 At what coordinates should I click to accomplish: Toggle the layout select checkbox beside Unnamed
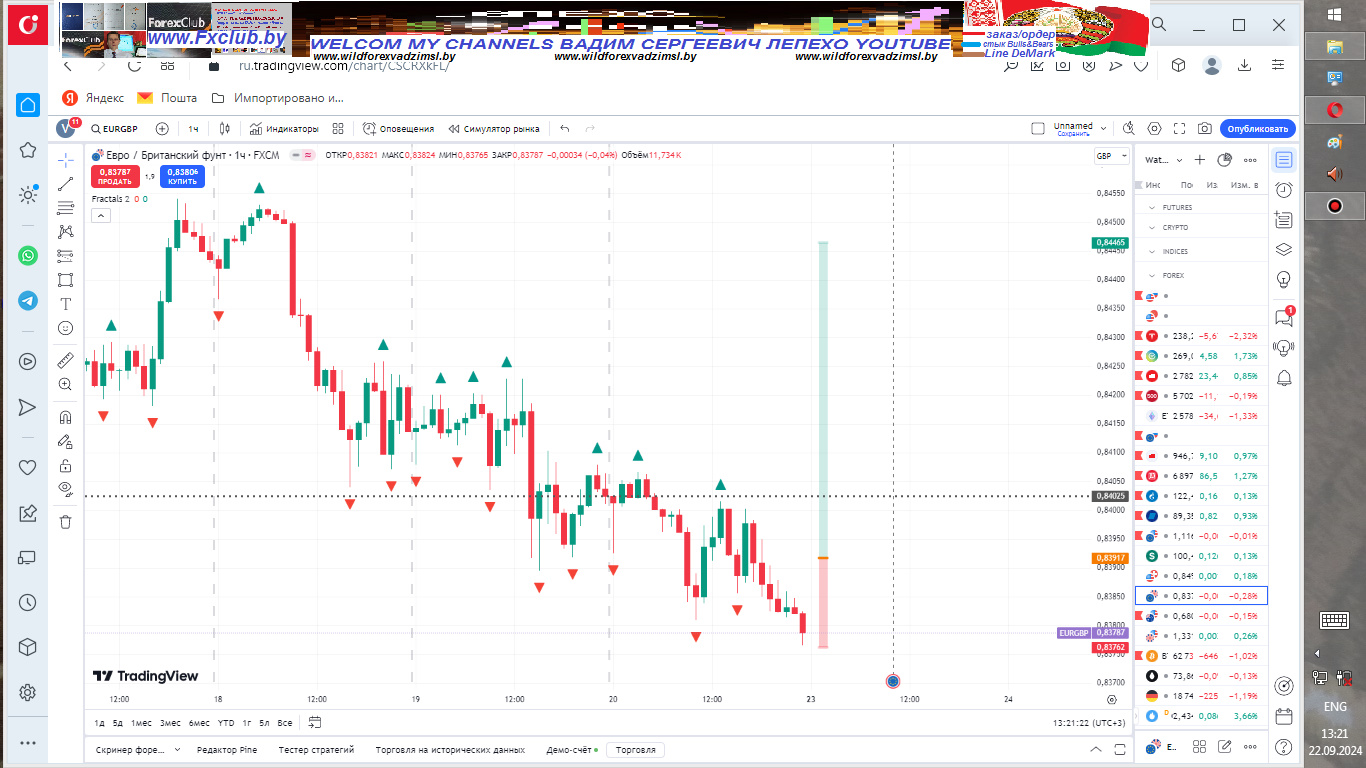1038,128
